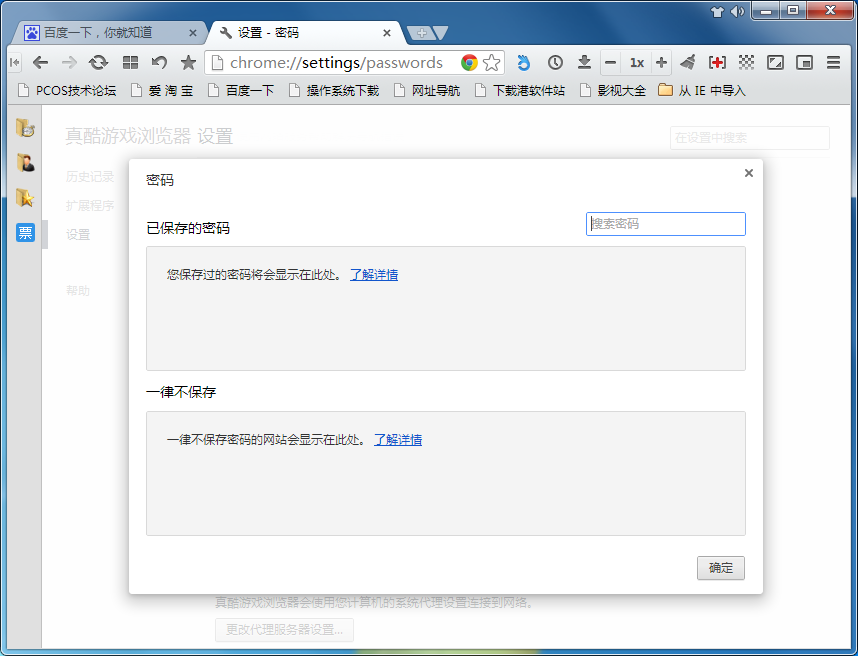The image size is (858, 656).
Task: Click the 搜索密码 search input field
Action: coord(665,223)
